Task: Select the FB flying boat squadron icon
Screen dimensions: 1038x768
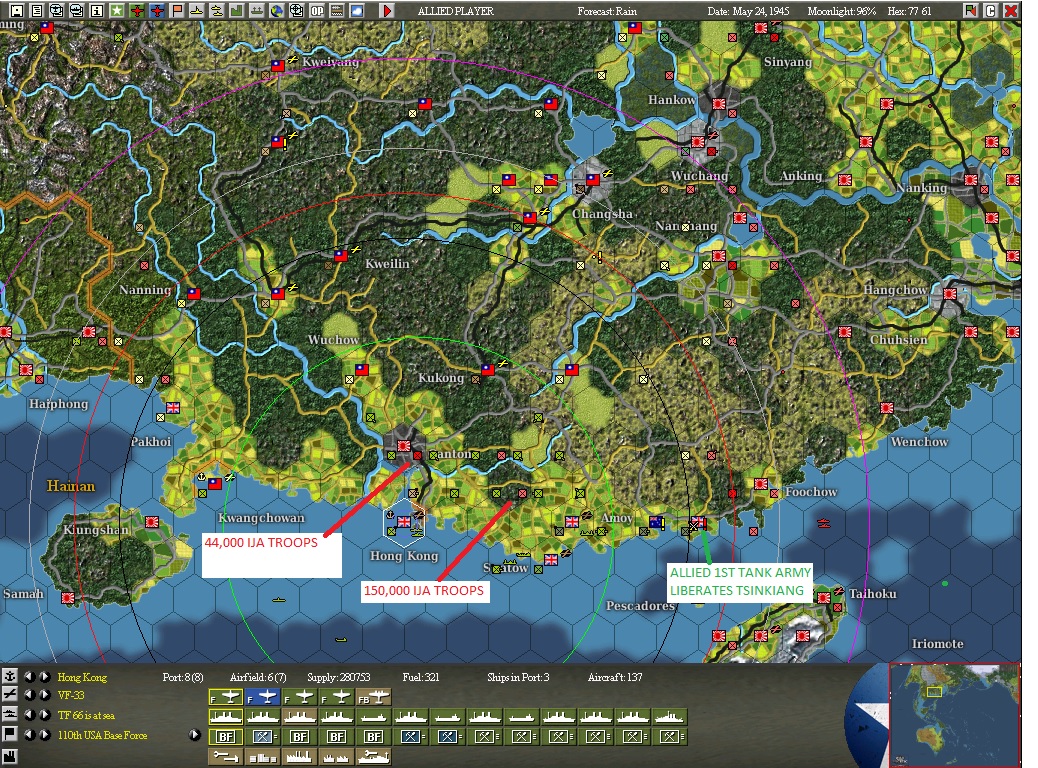Action: point(374,697)
